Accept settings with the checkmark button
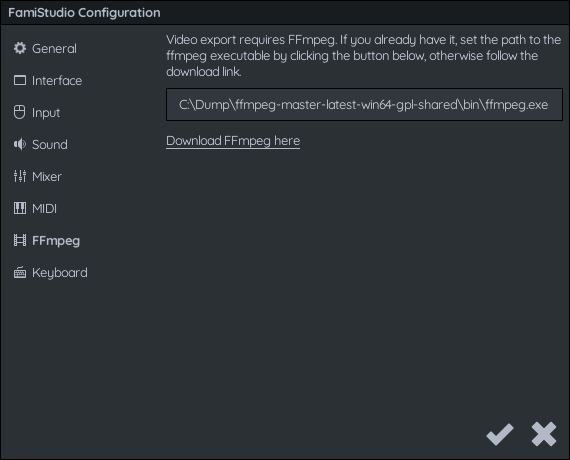Image resolution: width=570 pixels, height=460 pixels. [500, 434]
